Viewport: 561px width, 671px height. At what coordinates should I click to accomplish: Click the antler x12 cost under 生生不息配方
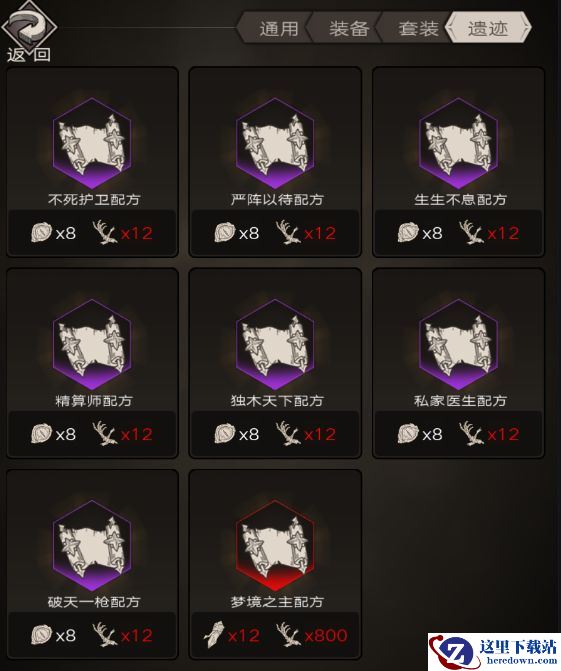[x=489, y=233]
